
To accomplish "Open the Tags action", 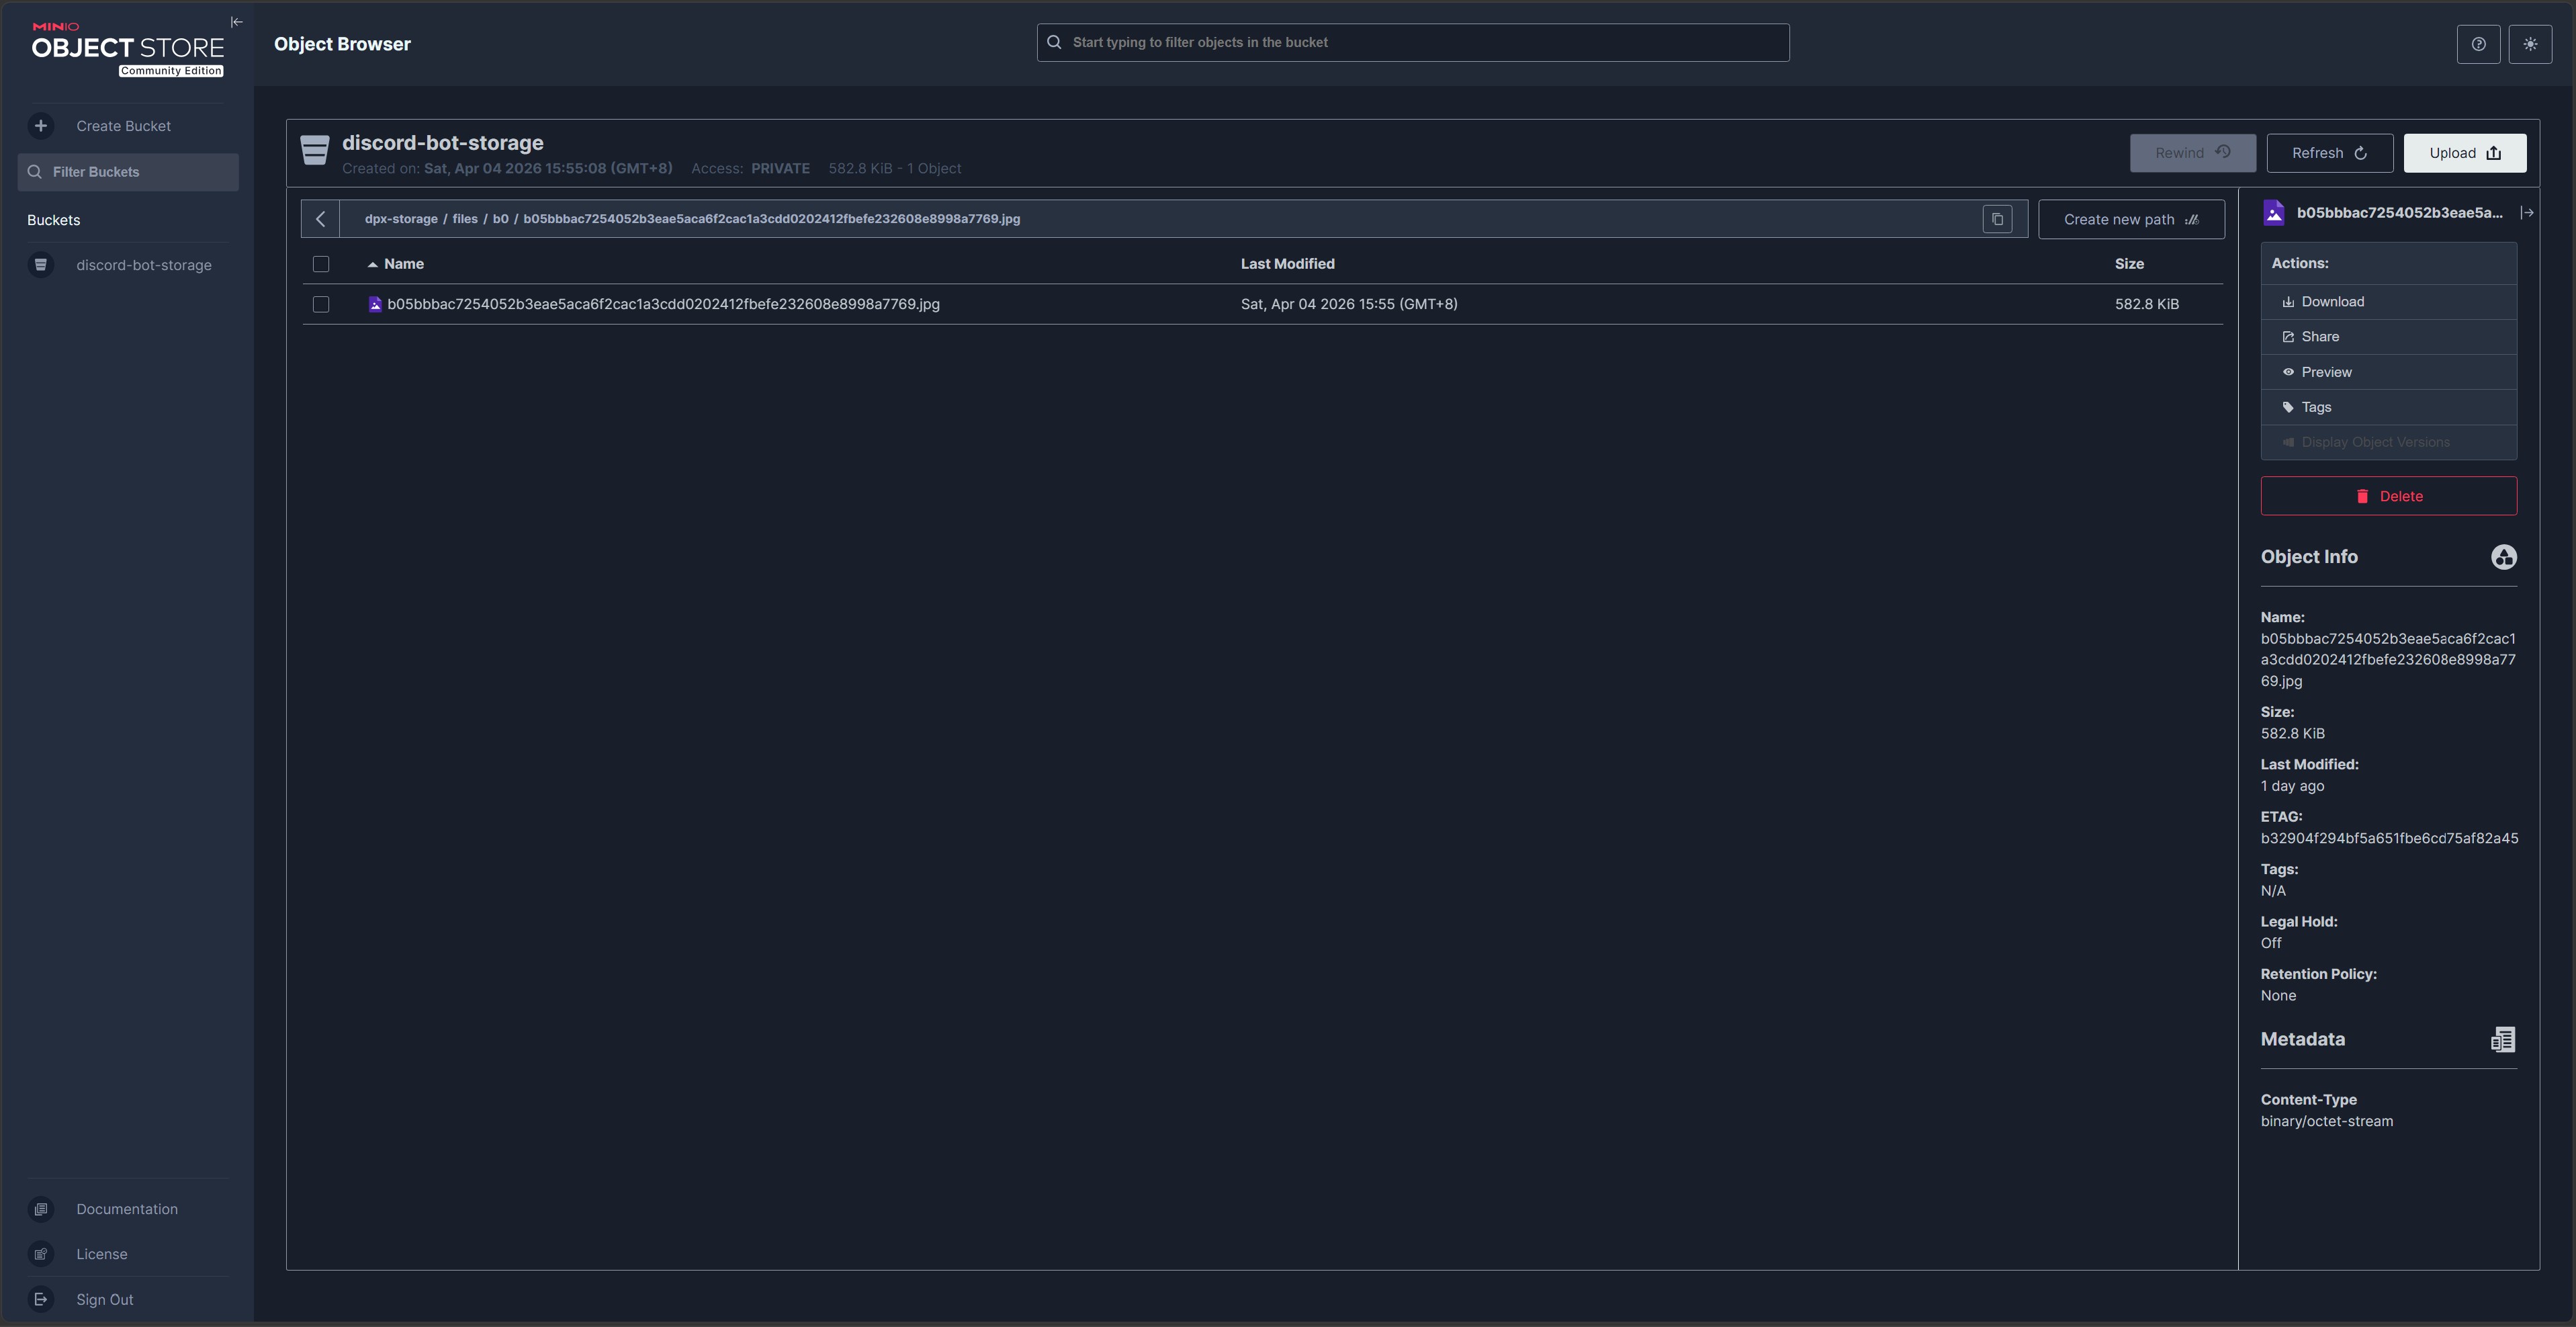I will pos(2316,407).
